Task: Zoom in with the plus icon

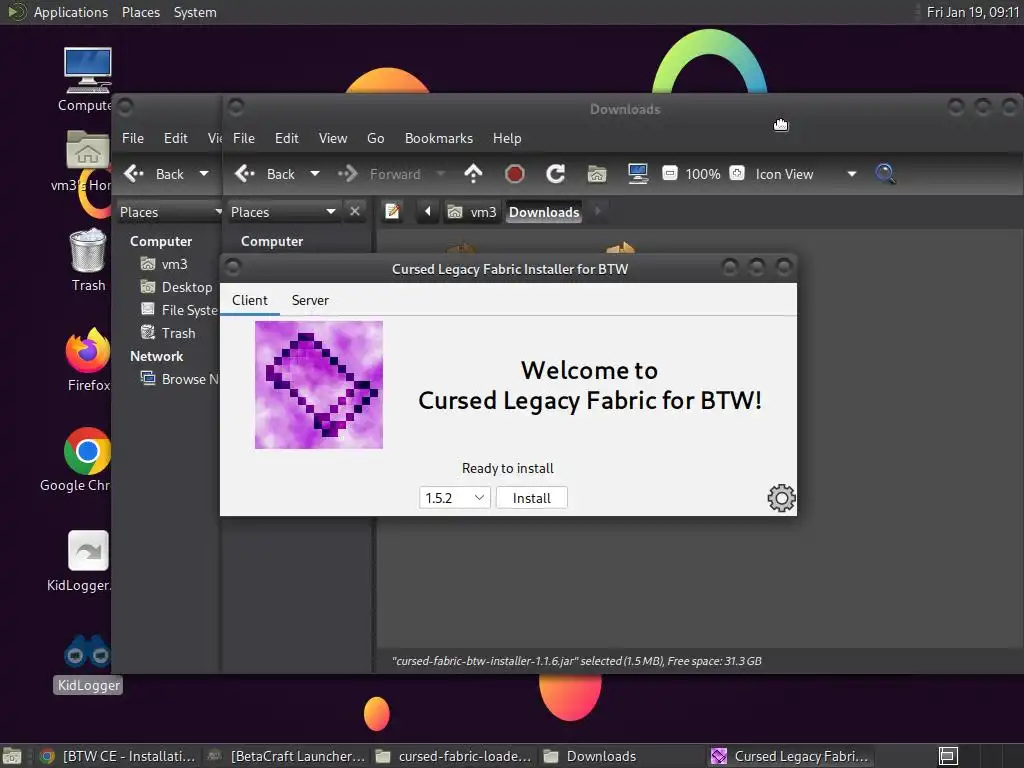Action: pos(737,173)
